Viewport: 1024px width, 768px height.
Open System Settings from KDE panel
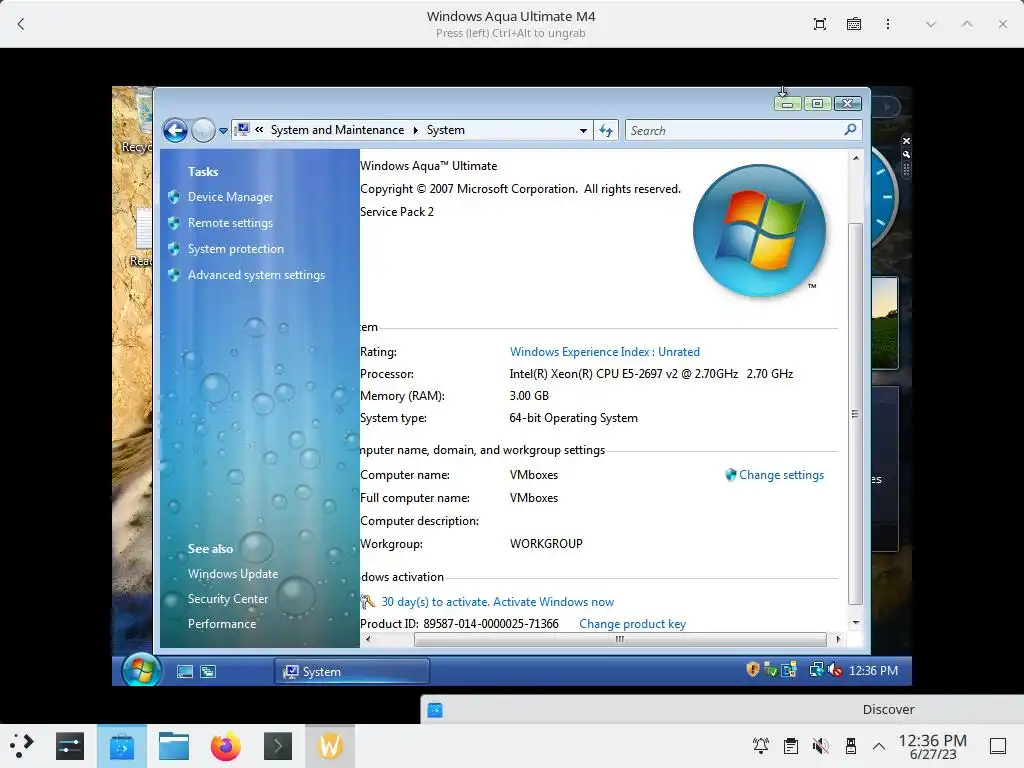point(70,746)
